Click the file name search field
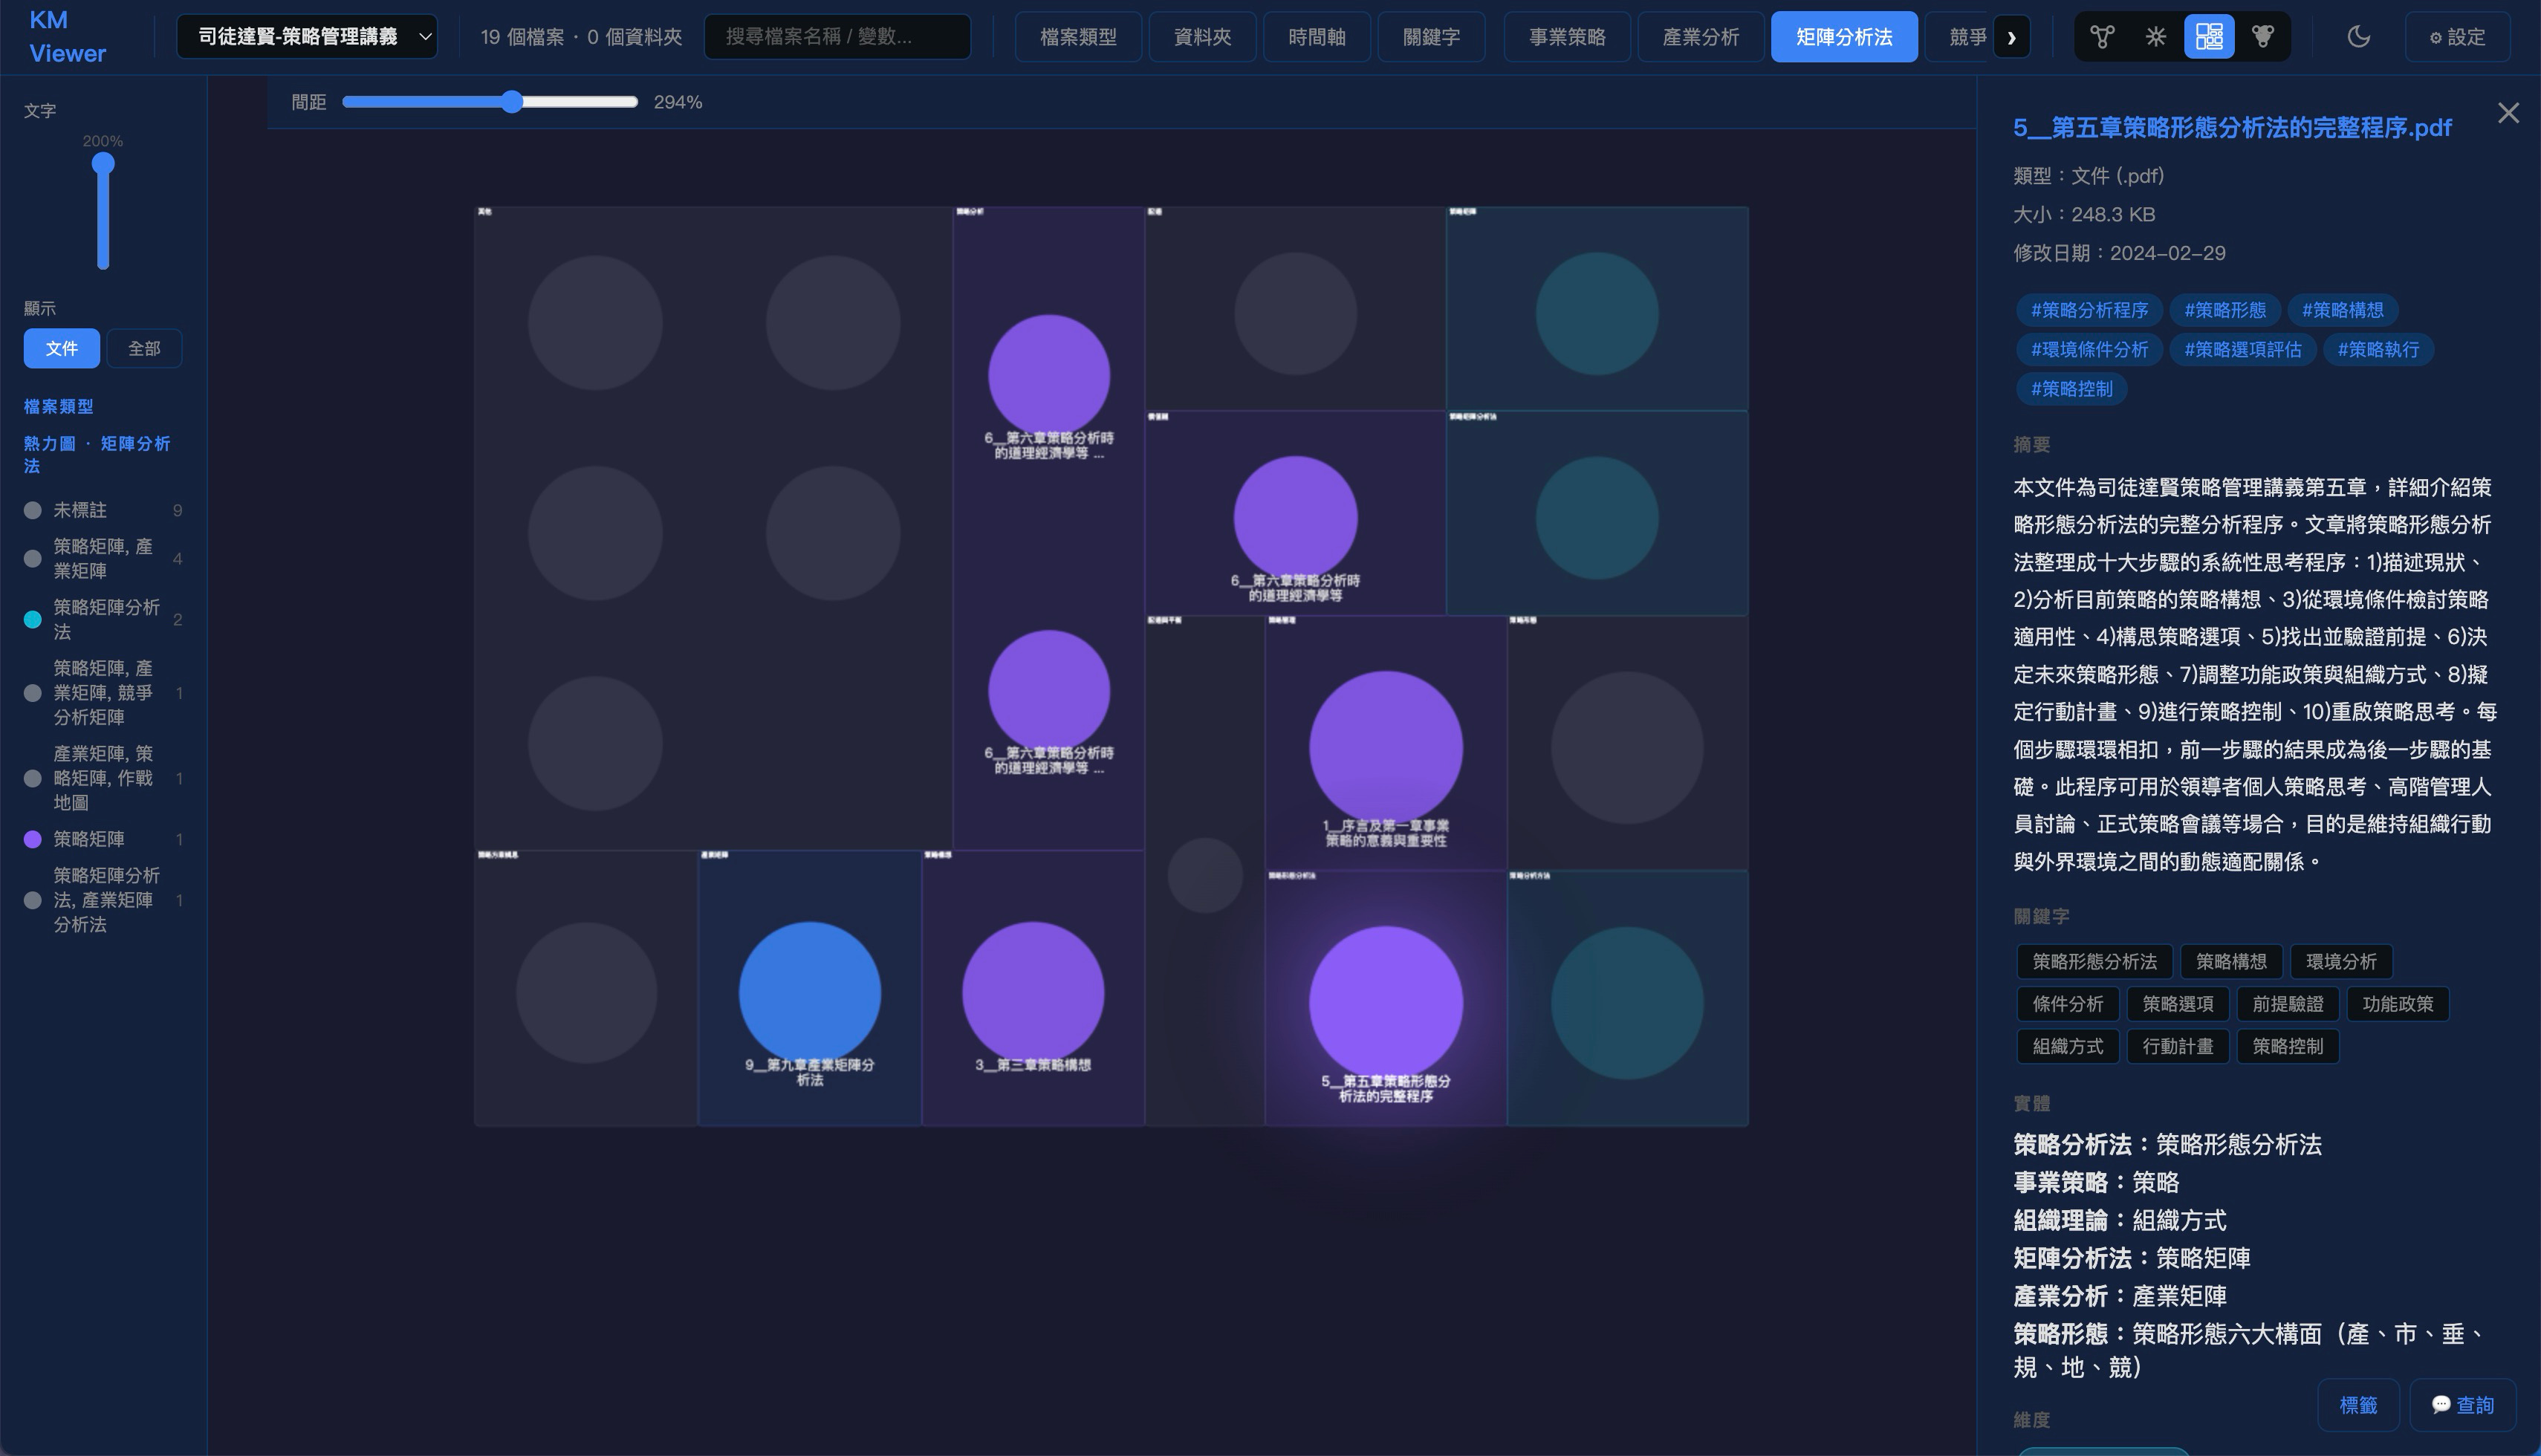 click(836, 37)
